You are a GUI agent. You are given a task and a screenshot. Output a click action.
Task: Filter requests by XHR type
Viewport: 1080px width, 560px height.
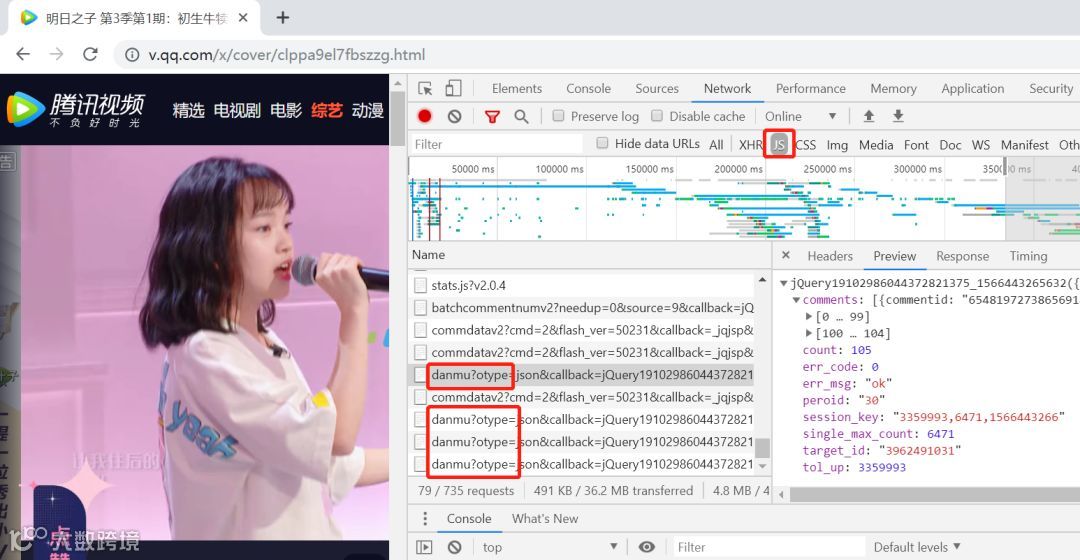[750, 145]
